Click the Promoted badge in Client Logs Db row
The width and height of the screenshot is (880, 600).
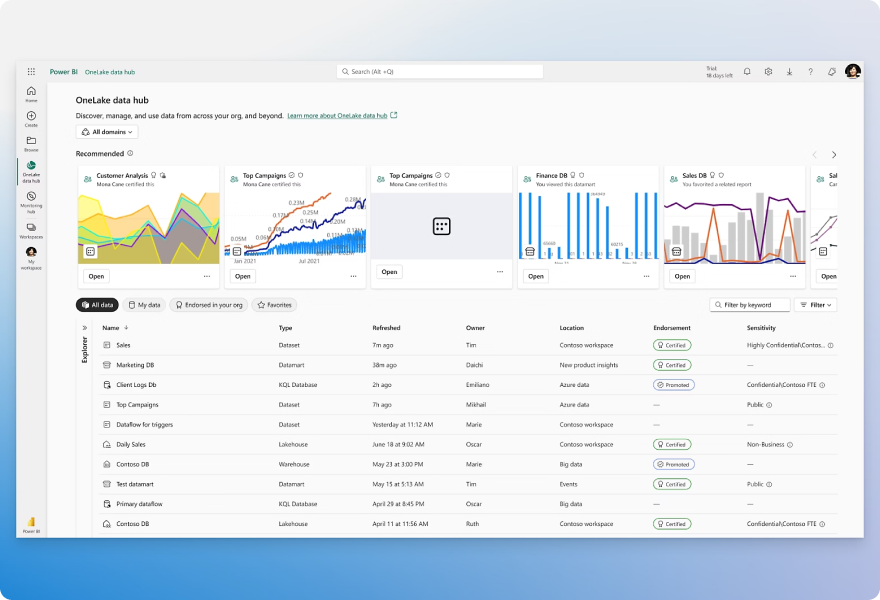point(673,385)
